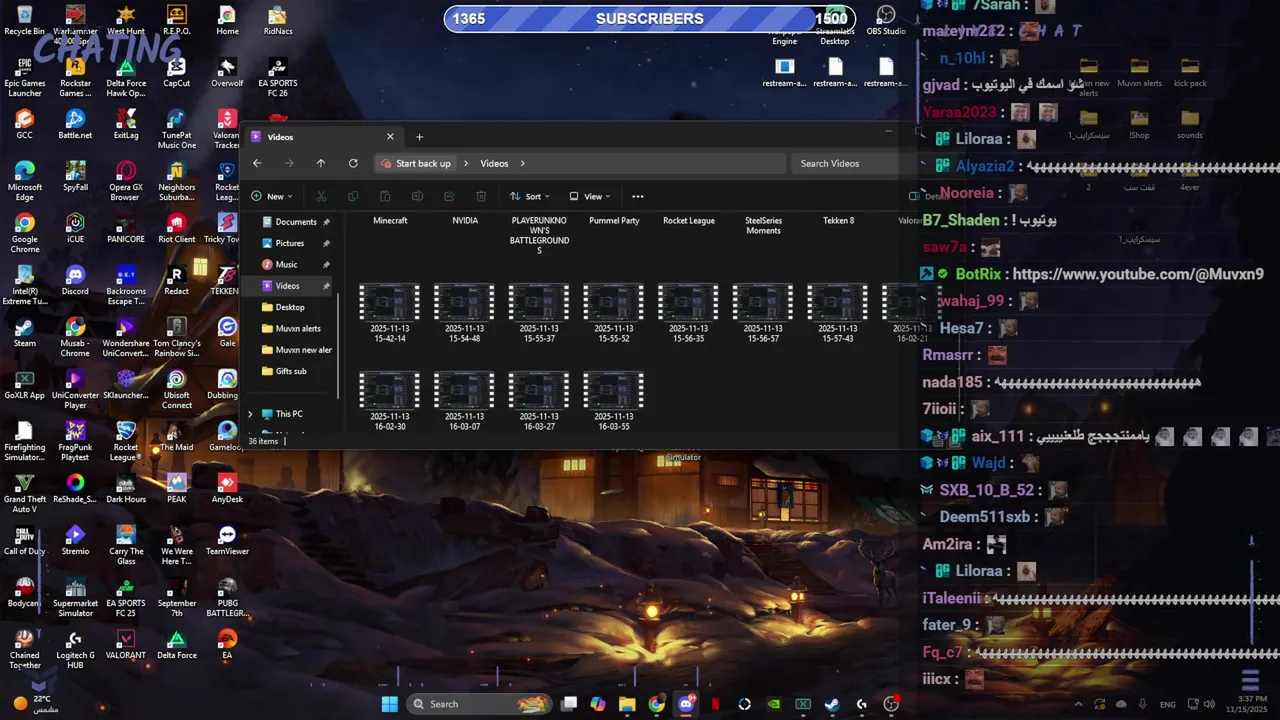Screen dimensions: 1280x720
Task: Select the TeamViewer desktop icon
Action: [227, 540]
